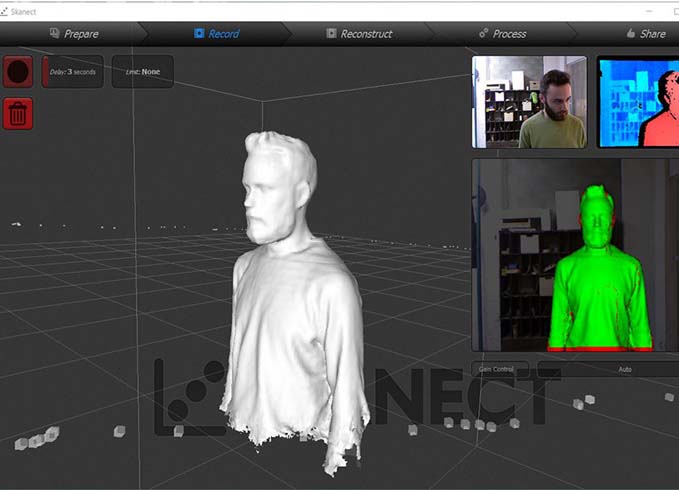
Task: Click the Share thumbs-up icon
Action: pos(631,33)
